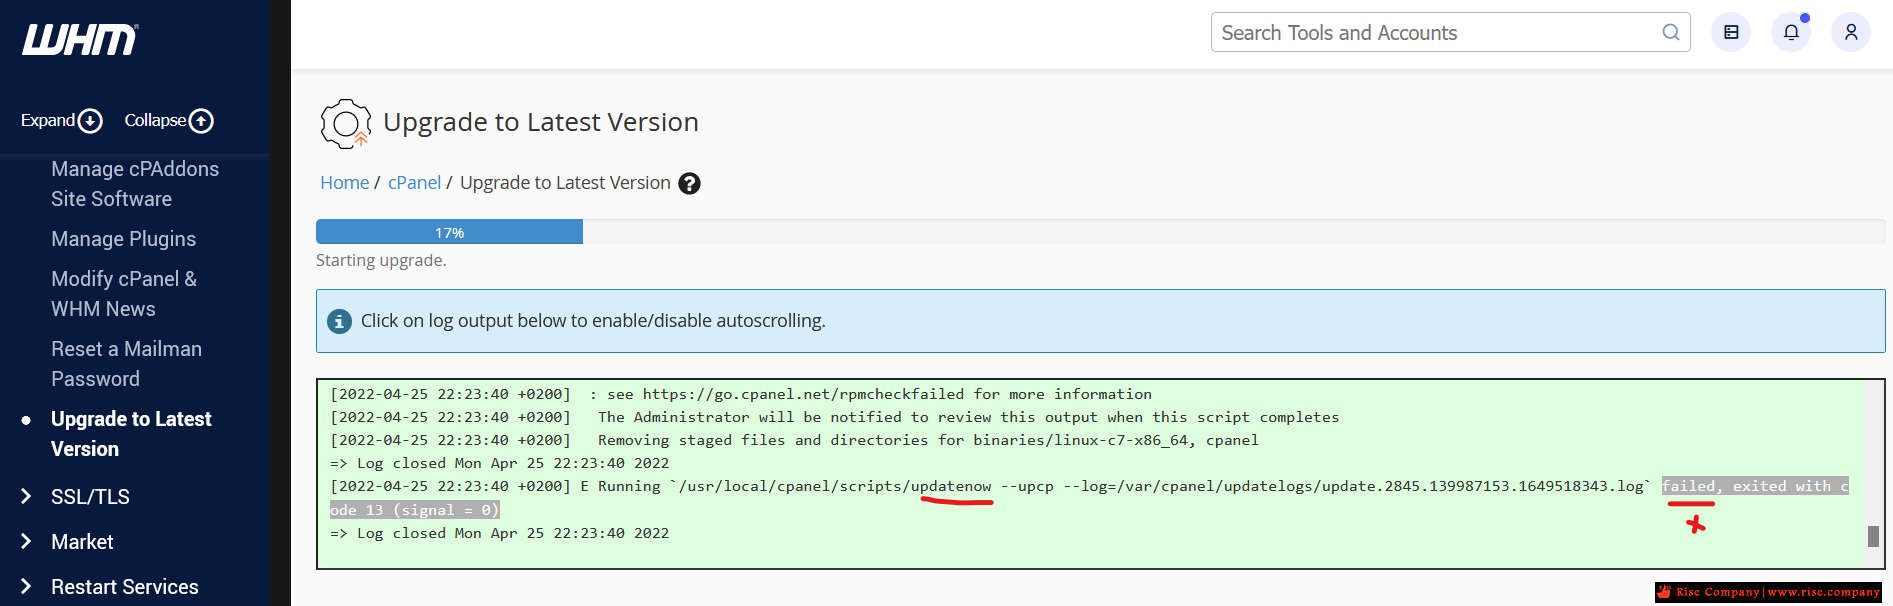Click the Upgrade to Latest Version gear icon
This screenshot has height=606, width=1893.
tap(346, 123)
